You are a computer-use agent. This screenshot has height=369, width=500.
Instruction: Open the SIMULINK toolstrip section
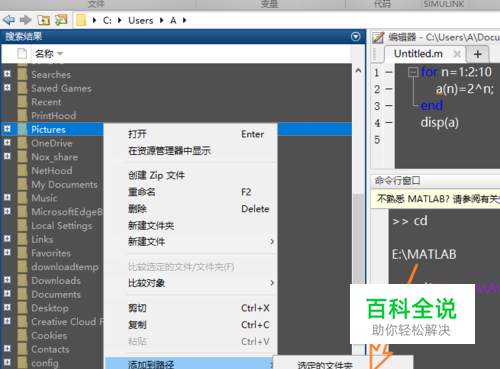pos(444,4)
